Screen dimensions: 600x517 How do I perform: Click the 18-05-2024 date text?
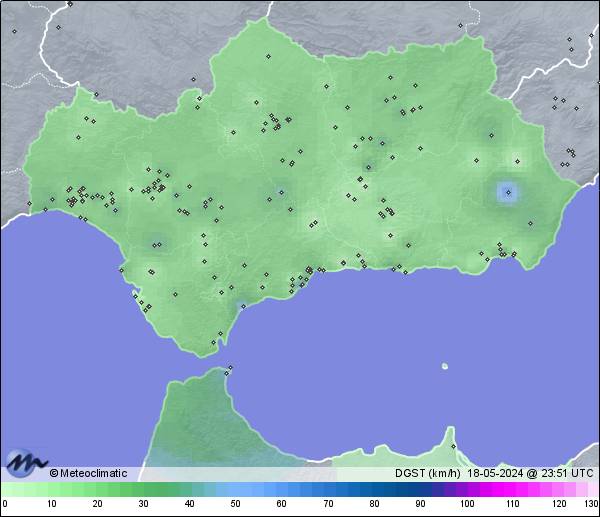coord(497,473)
